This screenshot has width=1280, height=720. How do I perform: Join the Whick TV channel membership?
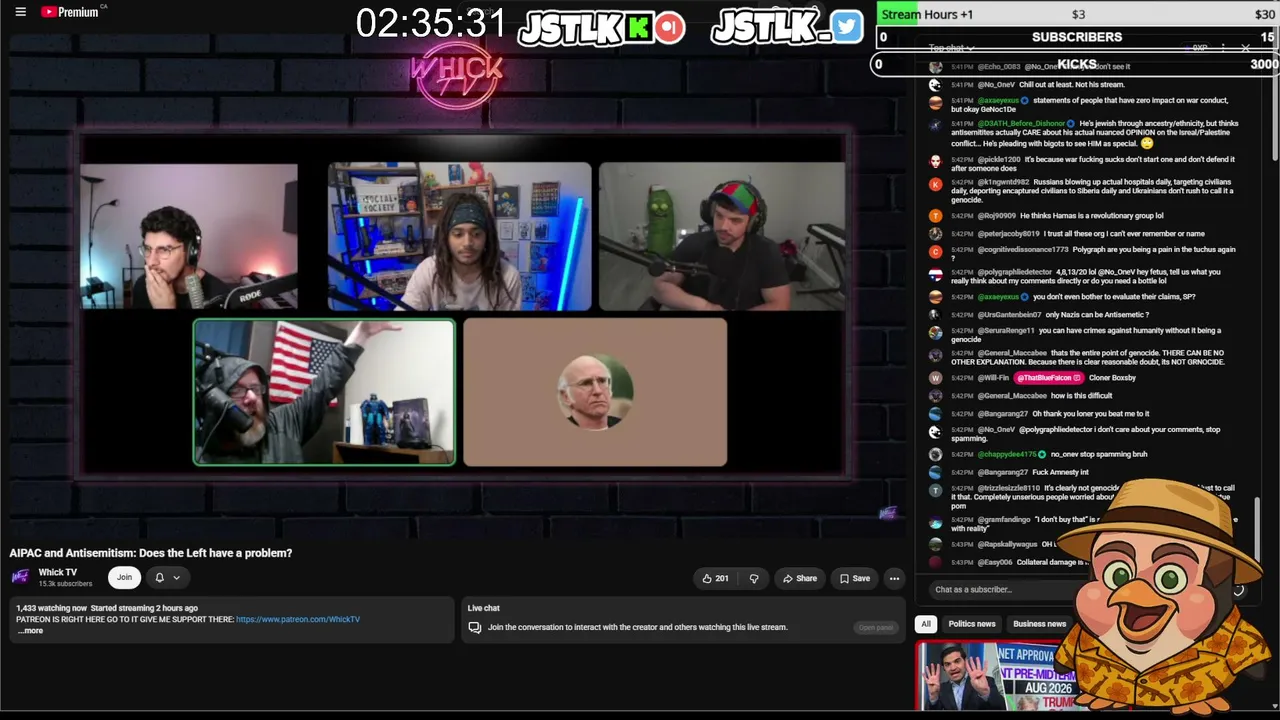[124, 577]
